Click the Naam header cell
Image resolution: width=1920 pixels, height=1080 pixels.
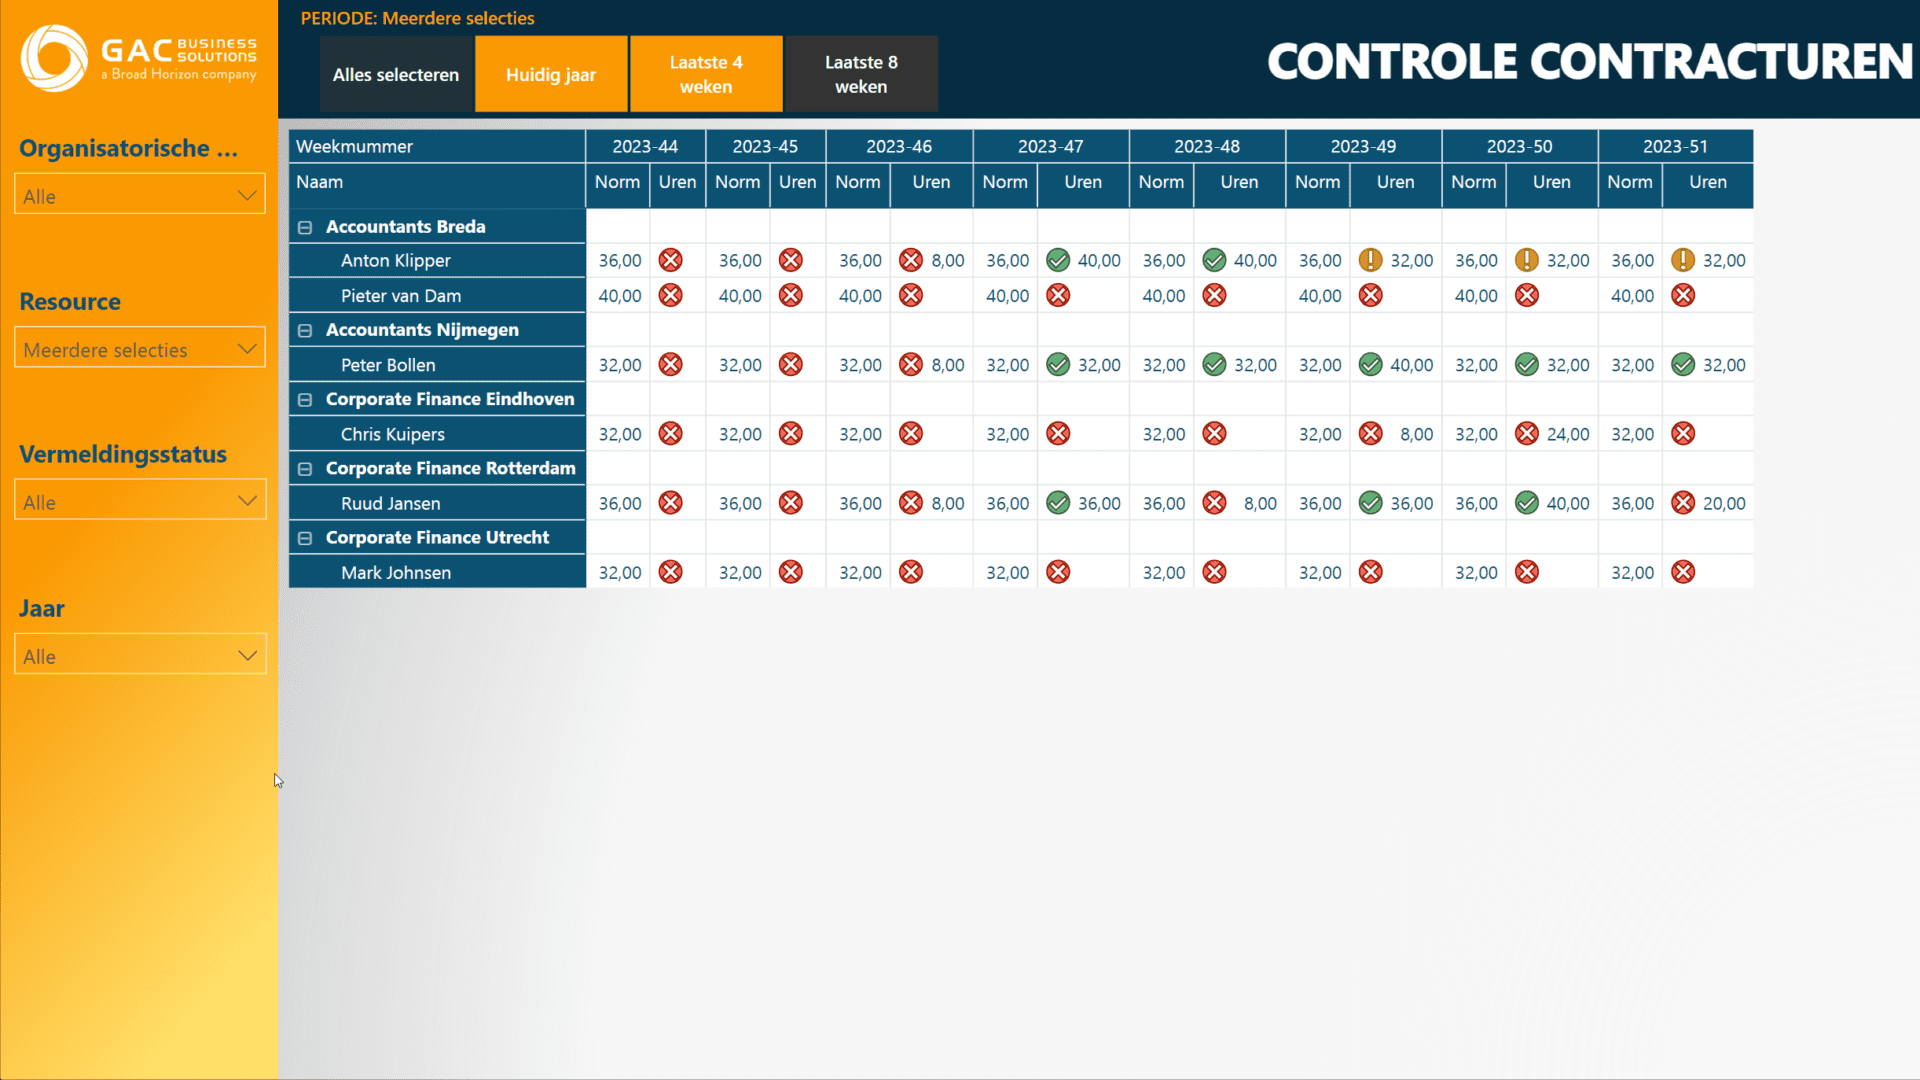click(437, 184)
